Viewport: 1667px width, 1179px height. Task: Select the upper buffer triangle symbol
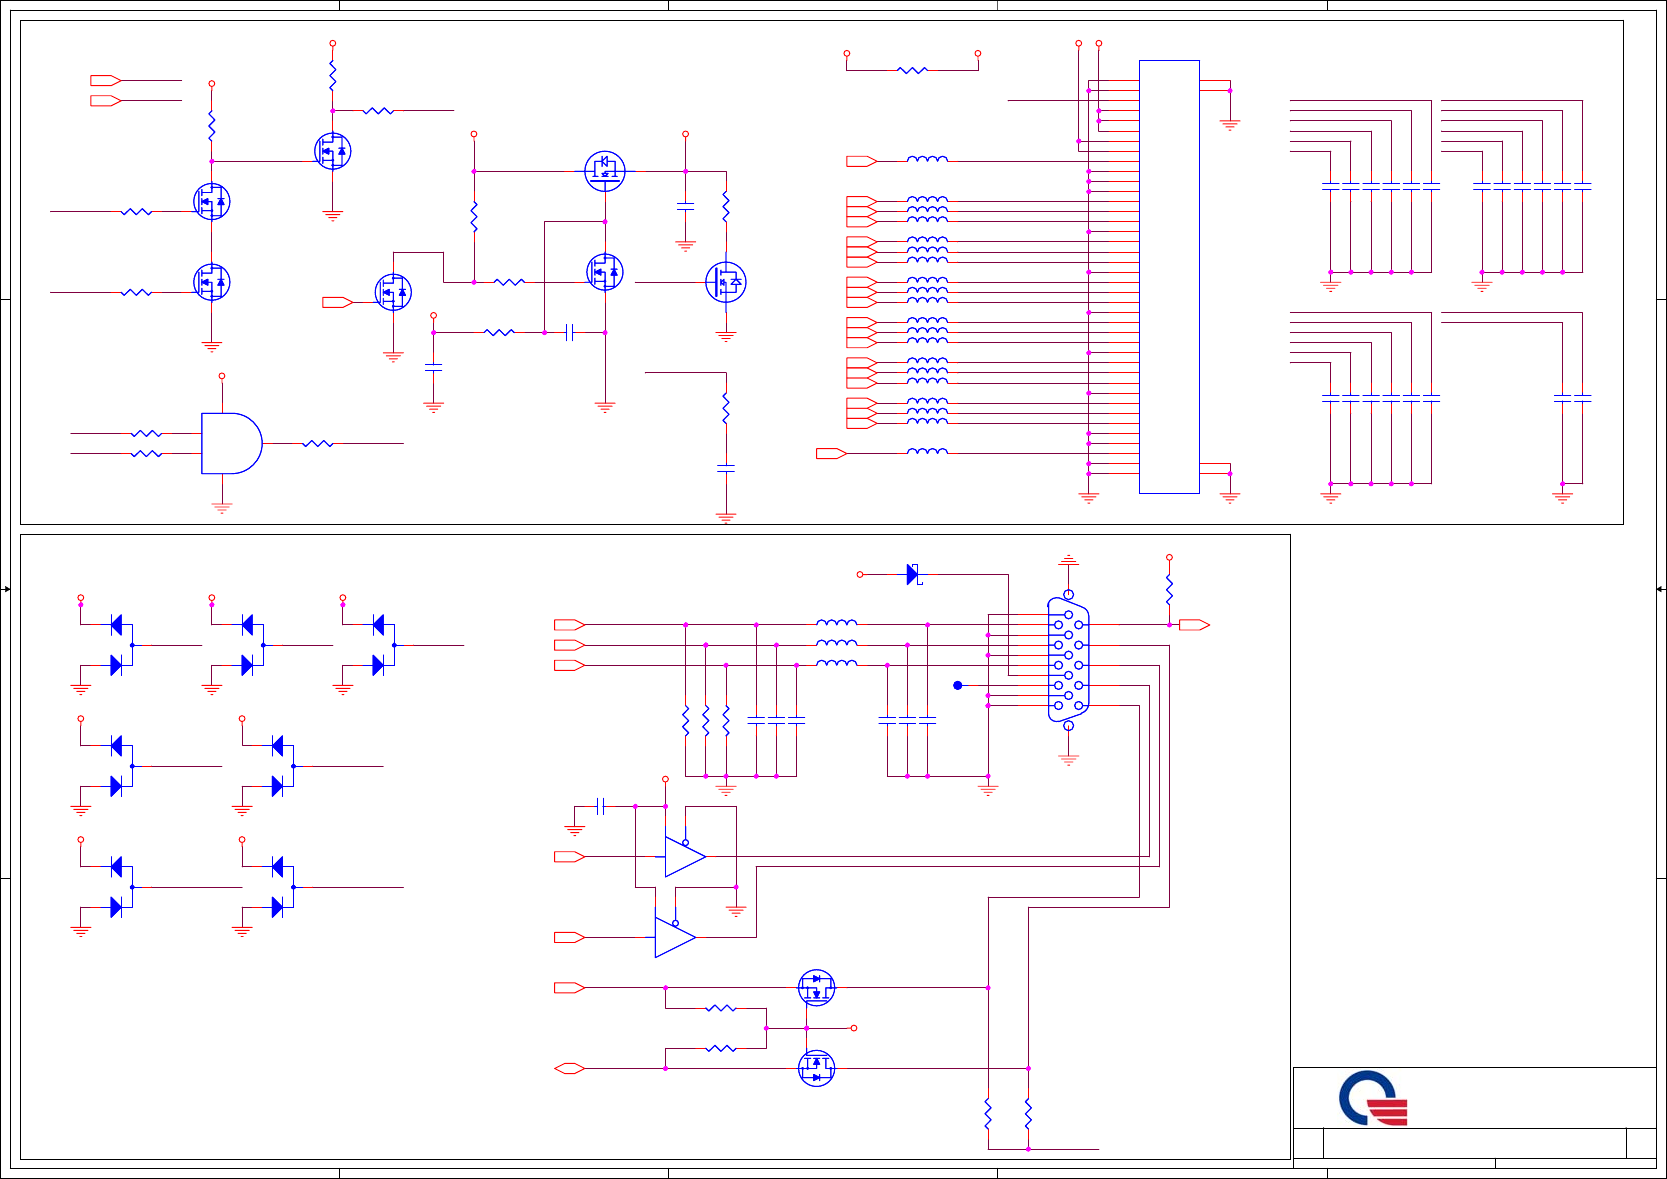pos(685,856)
